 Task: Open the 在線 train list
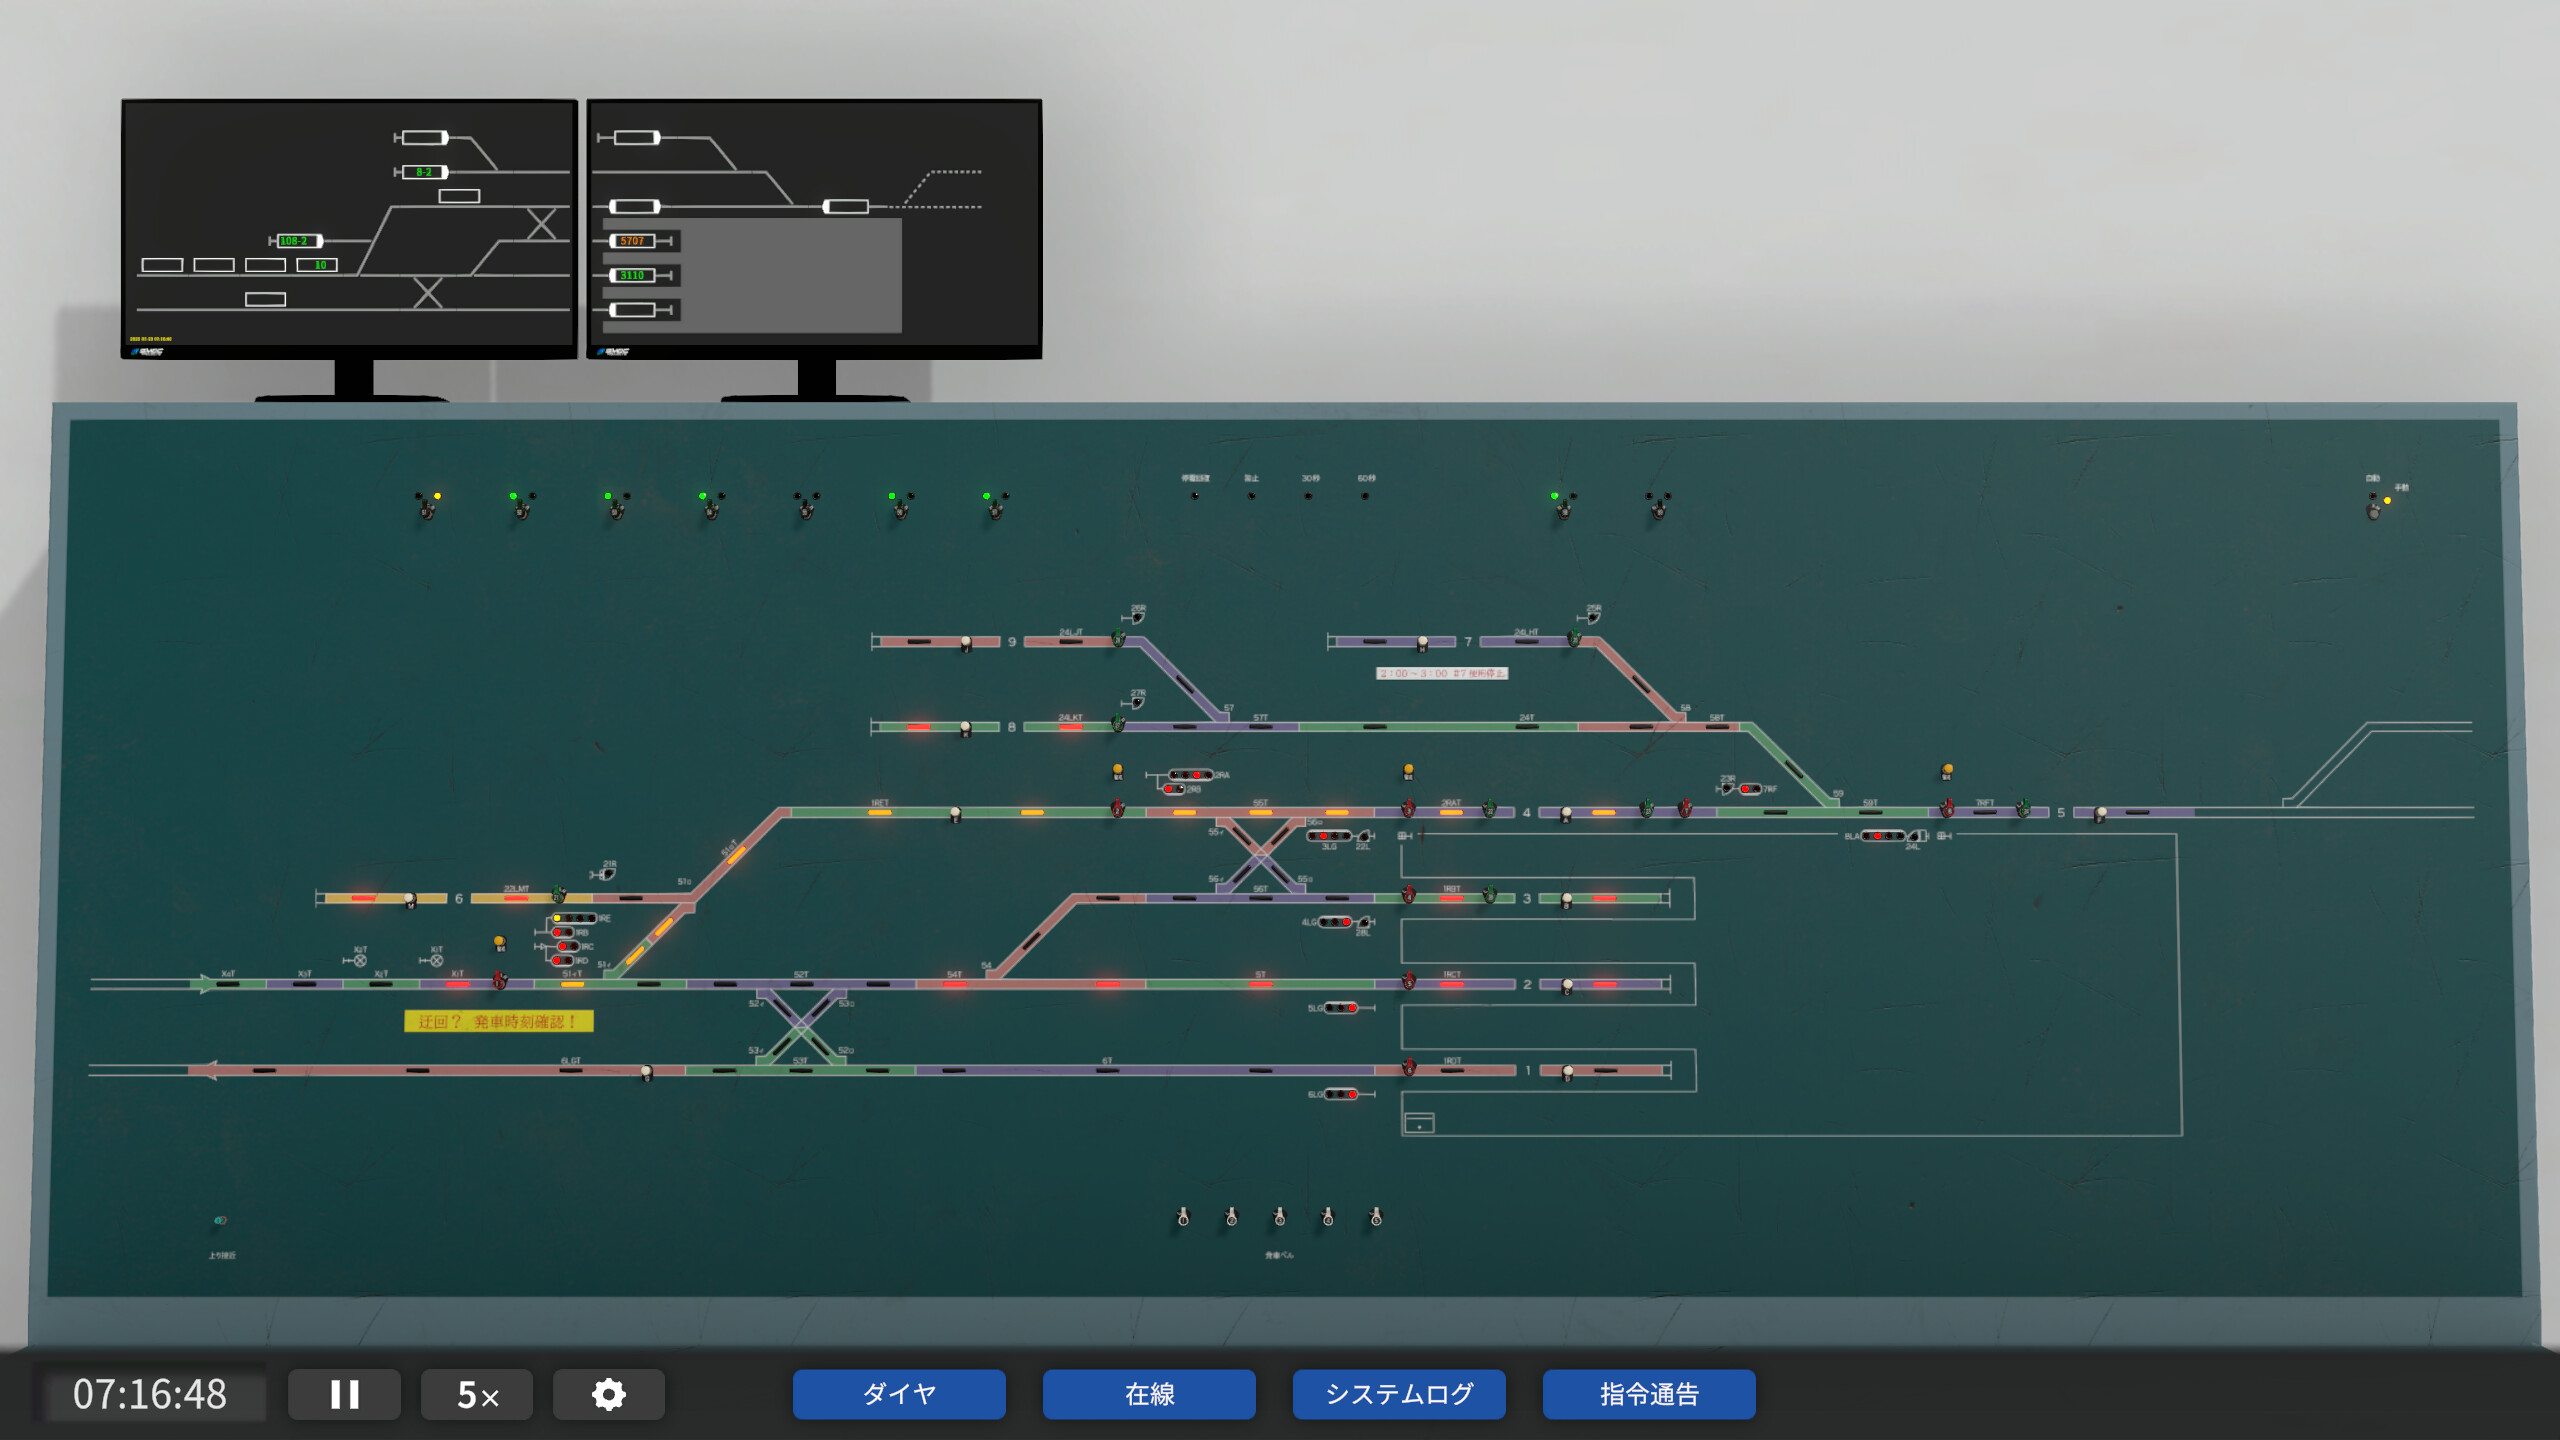pos(1148,1393)
